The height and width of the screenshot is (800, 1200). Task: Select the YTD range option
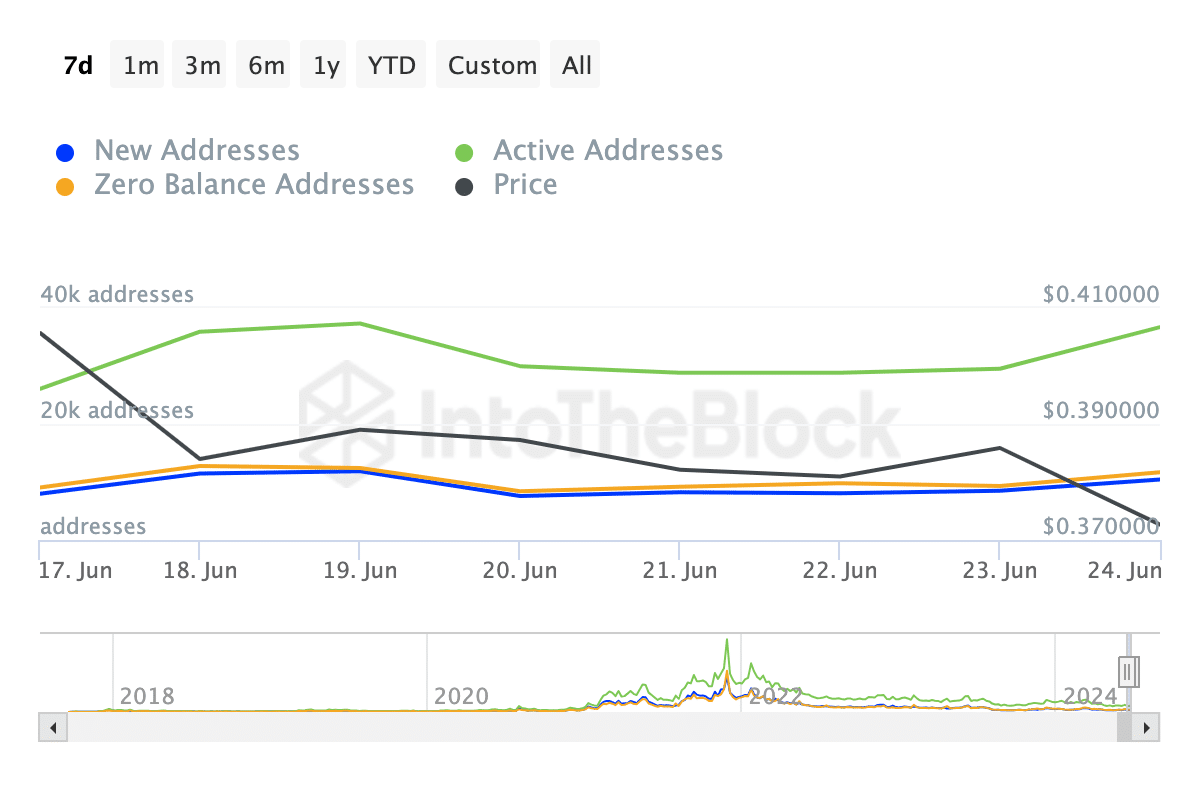392,66
